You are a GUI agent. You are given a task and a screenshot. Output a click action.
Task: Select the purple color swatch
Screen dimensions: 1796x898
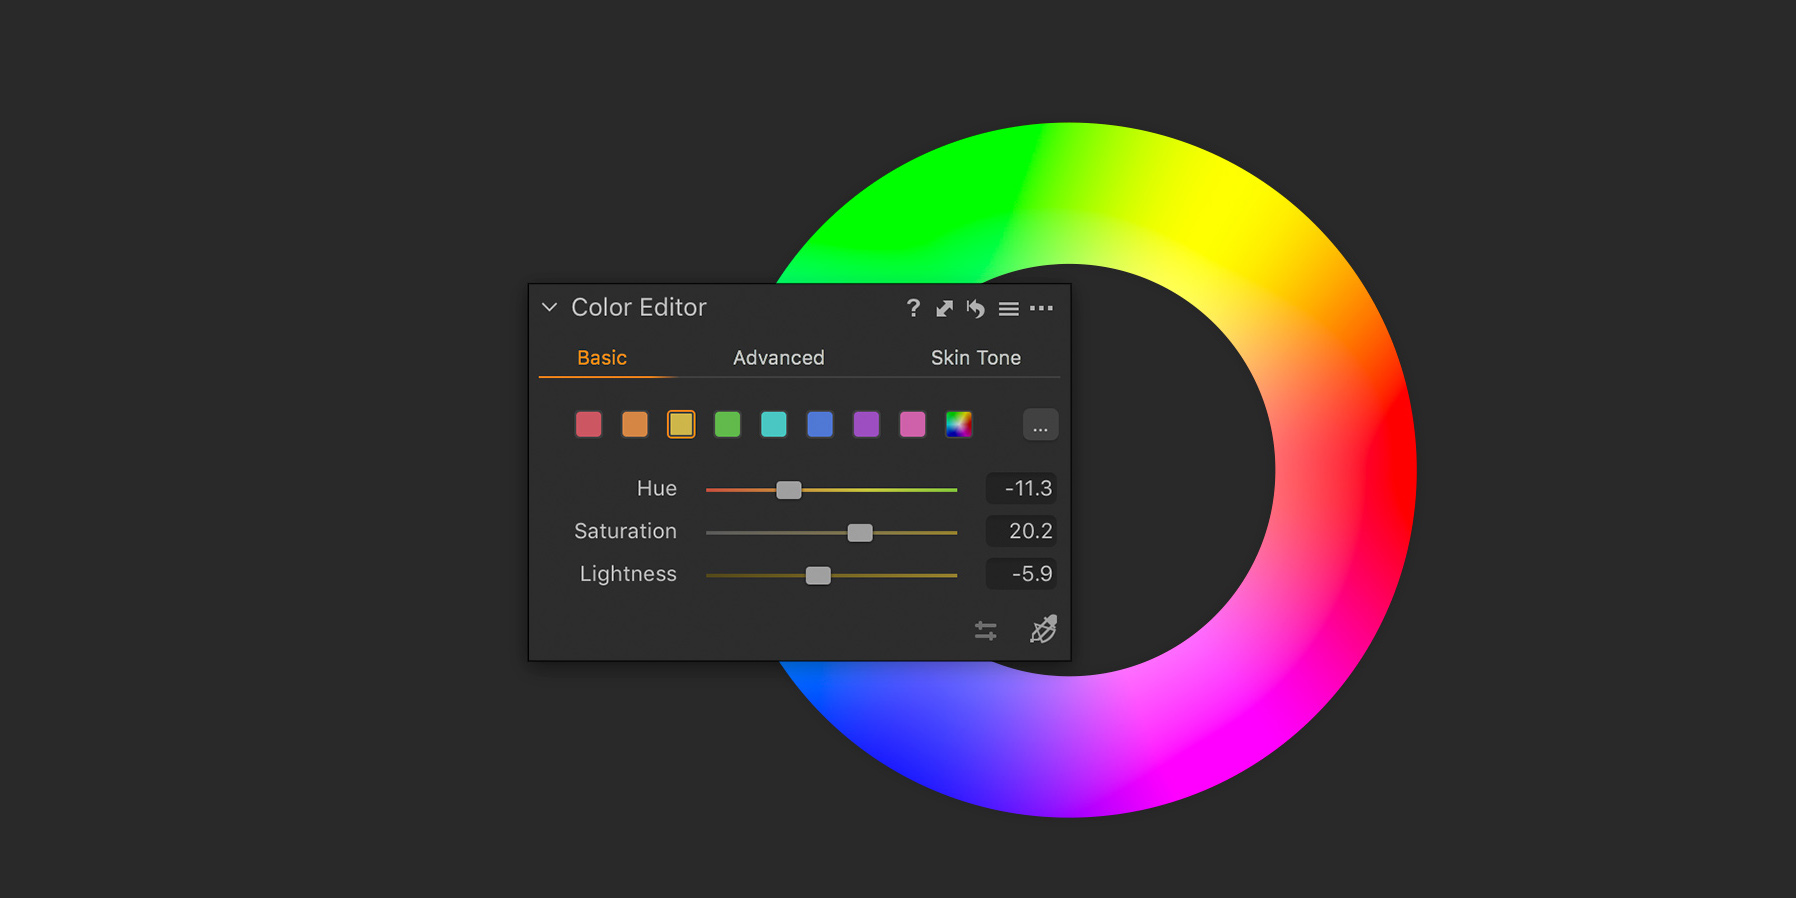click(866, 424)
